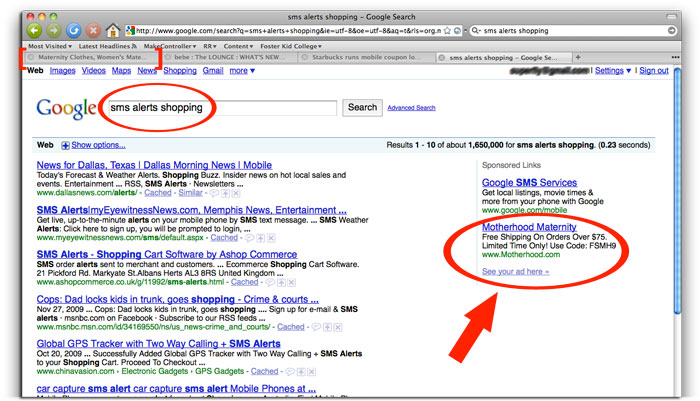Click comment bubble icon on msnbc result
The width and height of the screenshot is (700, 401).
pos(316,327)
